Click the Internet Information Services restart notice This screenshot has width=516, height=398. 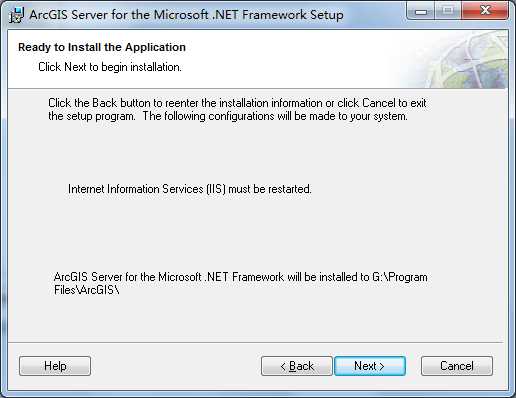coord(190,189)
